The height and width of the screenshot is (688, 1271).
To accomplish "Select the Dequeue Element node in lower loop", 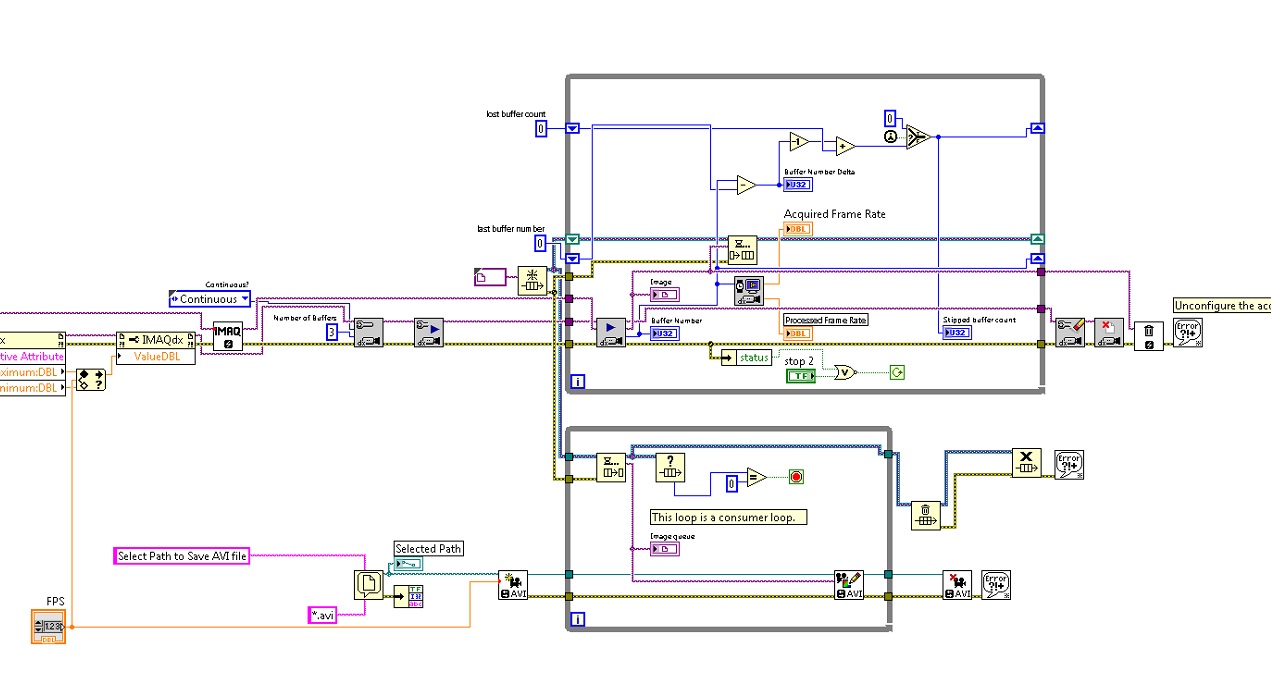I will point(611,467).
